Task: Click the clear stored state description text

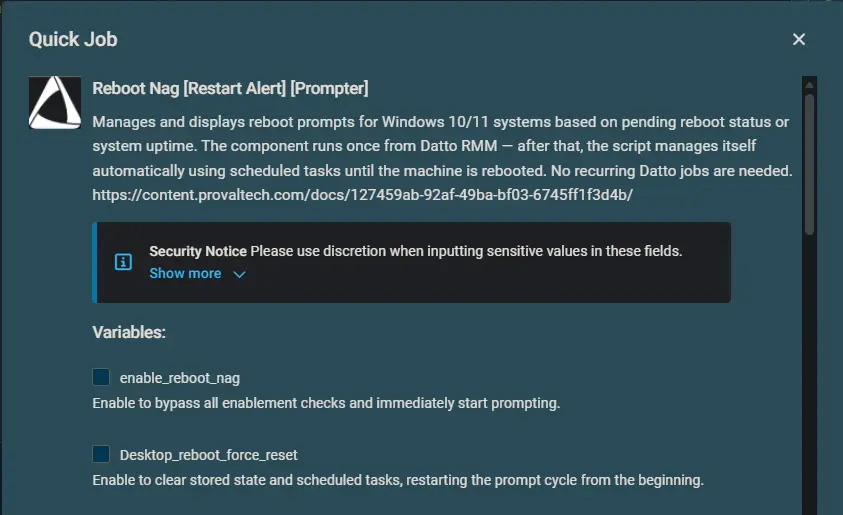Action: [398, 480]
